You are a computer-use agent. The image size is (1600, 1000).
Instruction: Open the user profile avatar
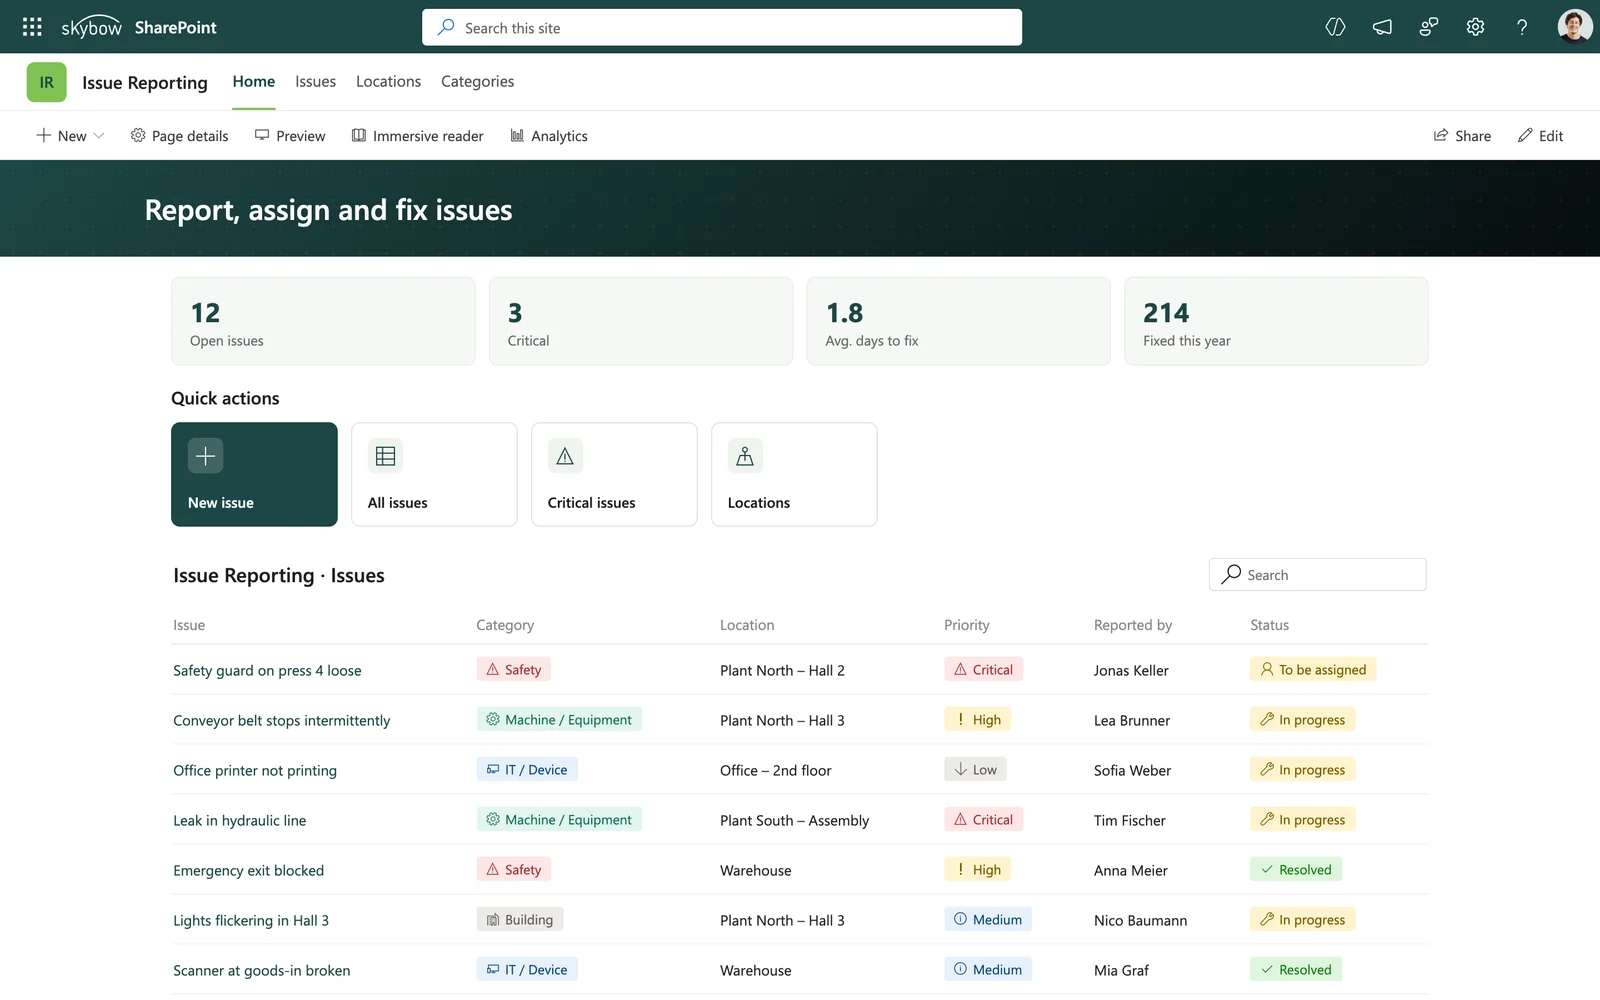pos(1574,26)
